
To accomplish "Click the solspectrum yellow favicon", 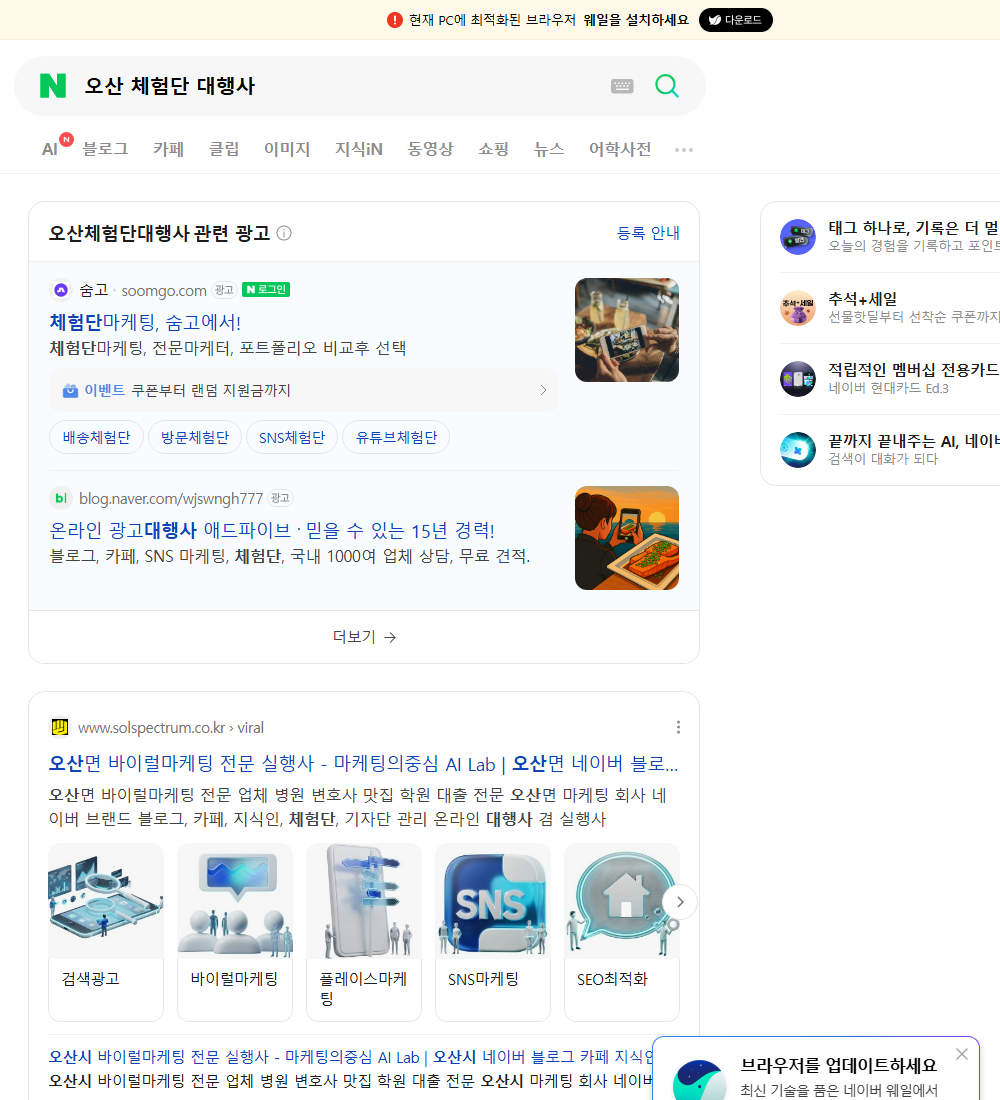I will coord(60,727).
